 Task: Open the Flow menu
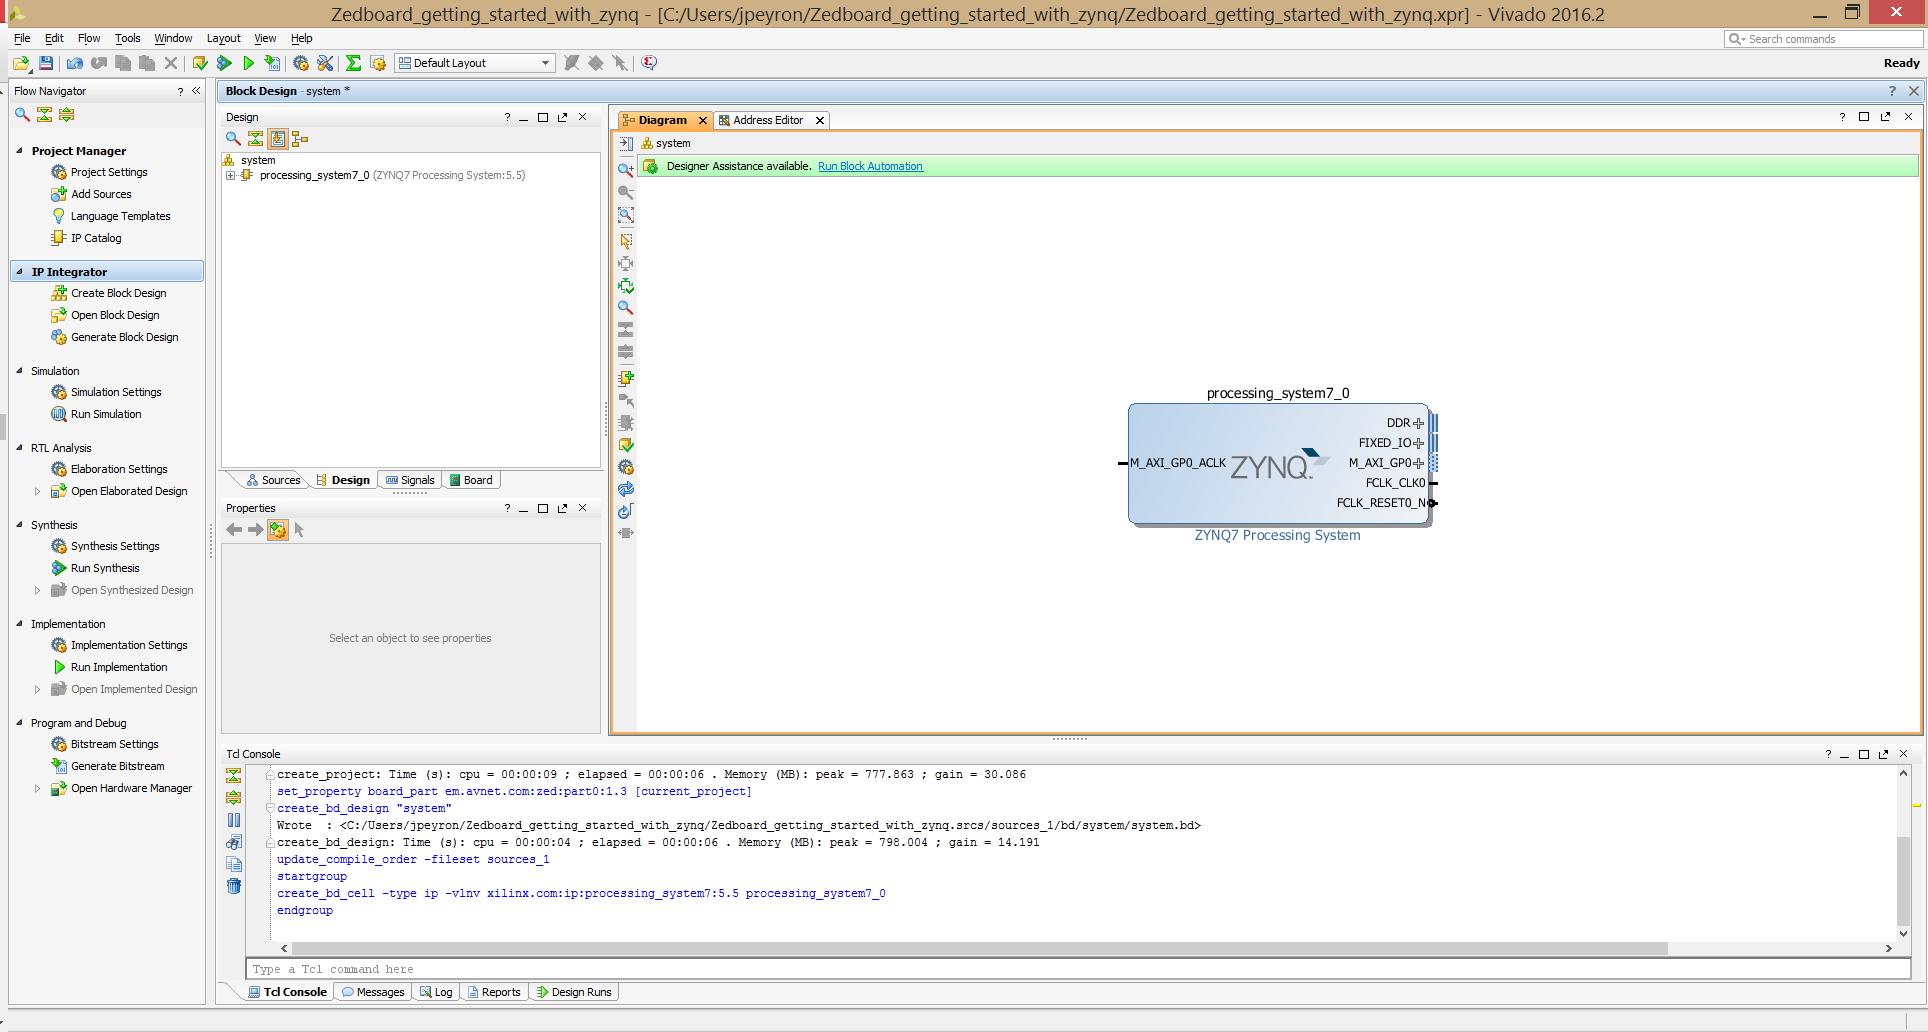coord(89,38)
